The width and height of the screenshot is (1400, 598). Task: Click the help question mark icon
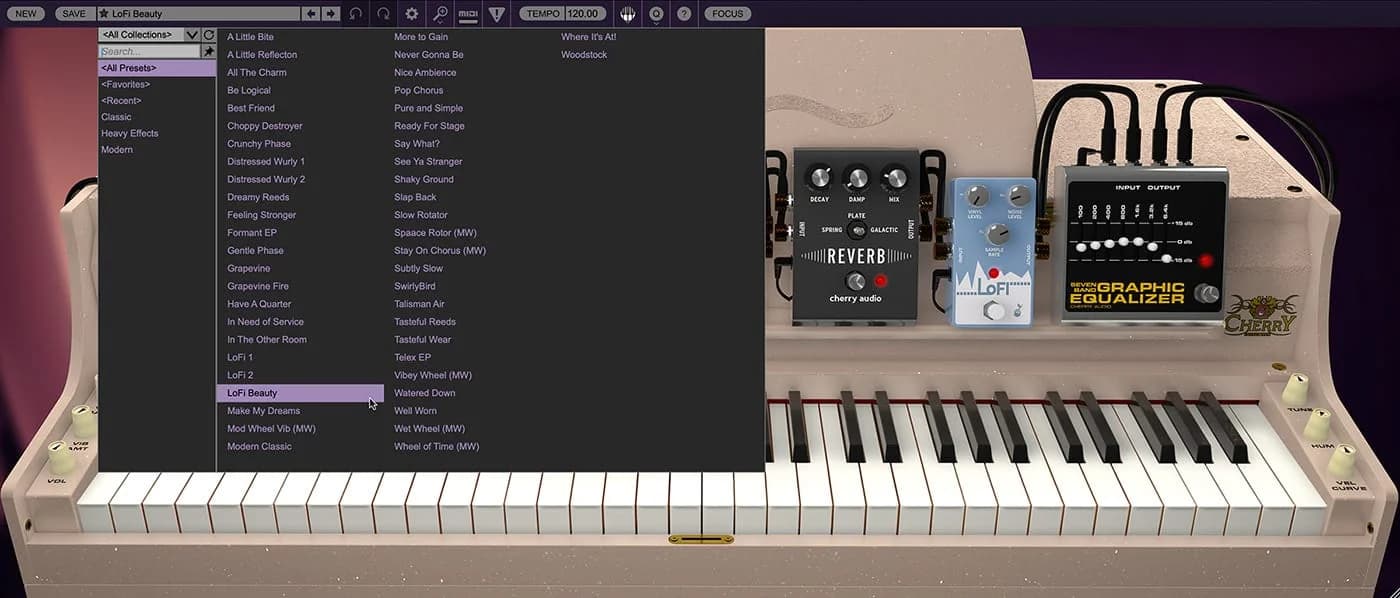tap(684, 13)
